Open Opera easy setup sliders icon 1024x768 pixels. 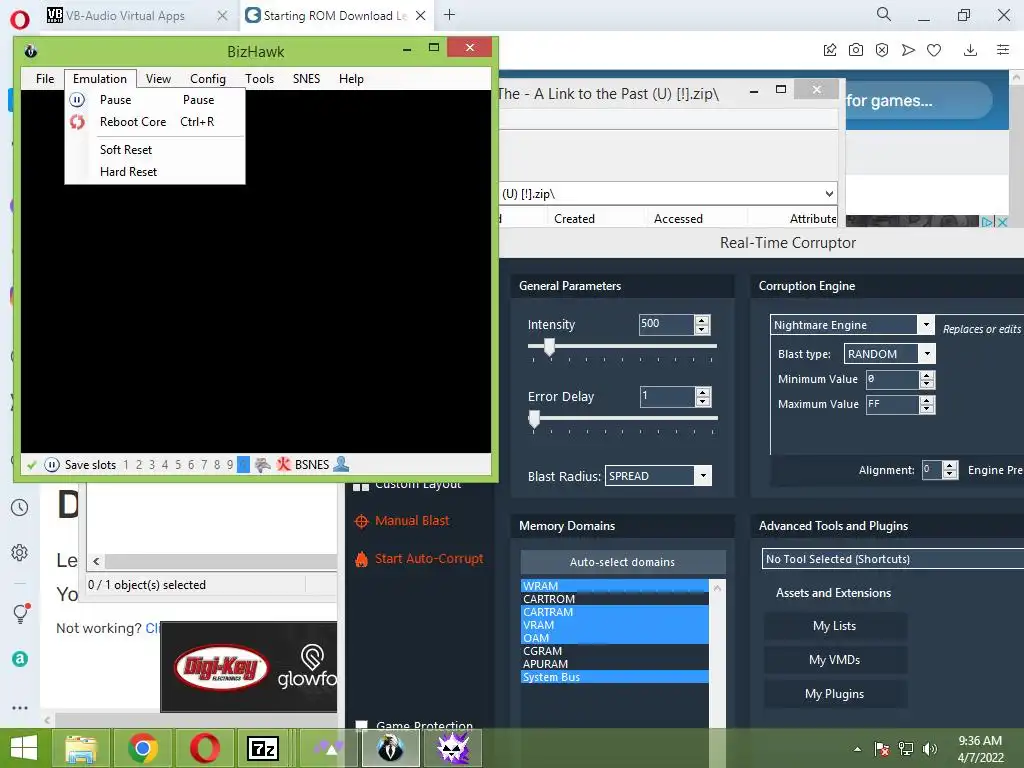(x=1003, y=50)
